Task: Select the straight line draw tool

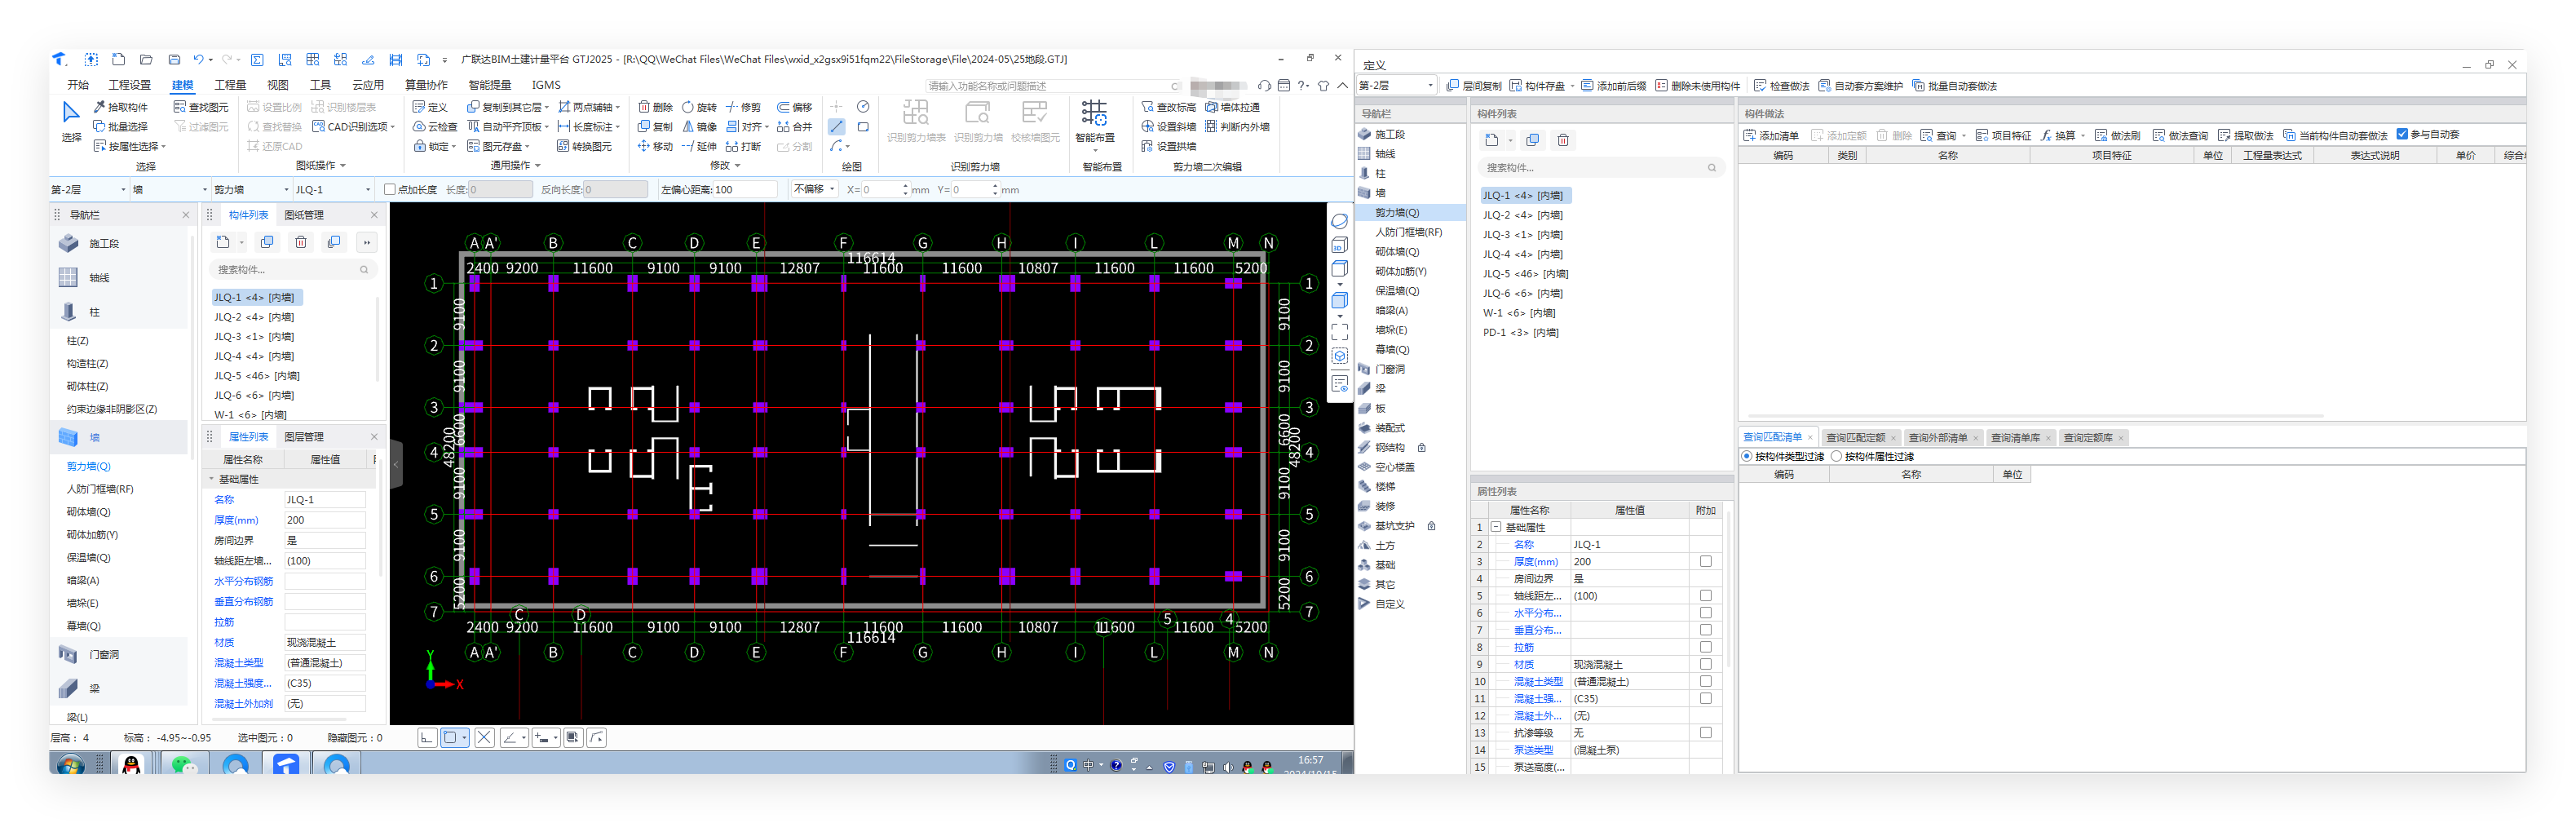Action: click(837, 127)
